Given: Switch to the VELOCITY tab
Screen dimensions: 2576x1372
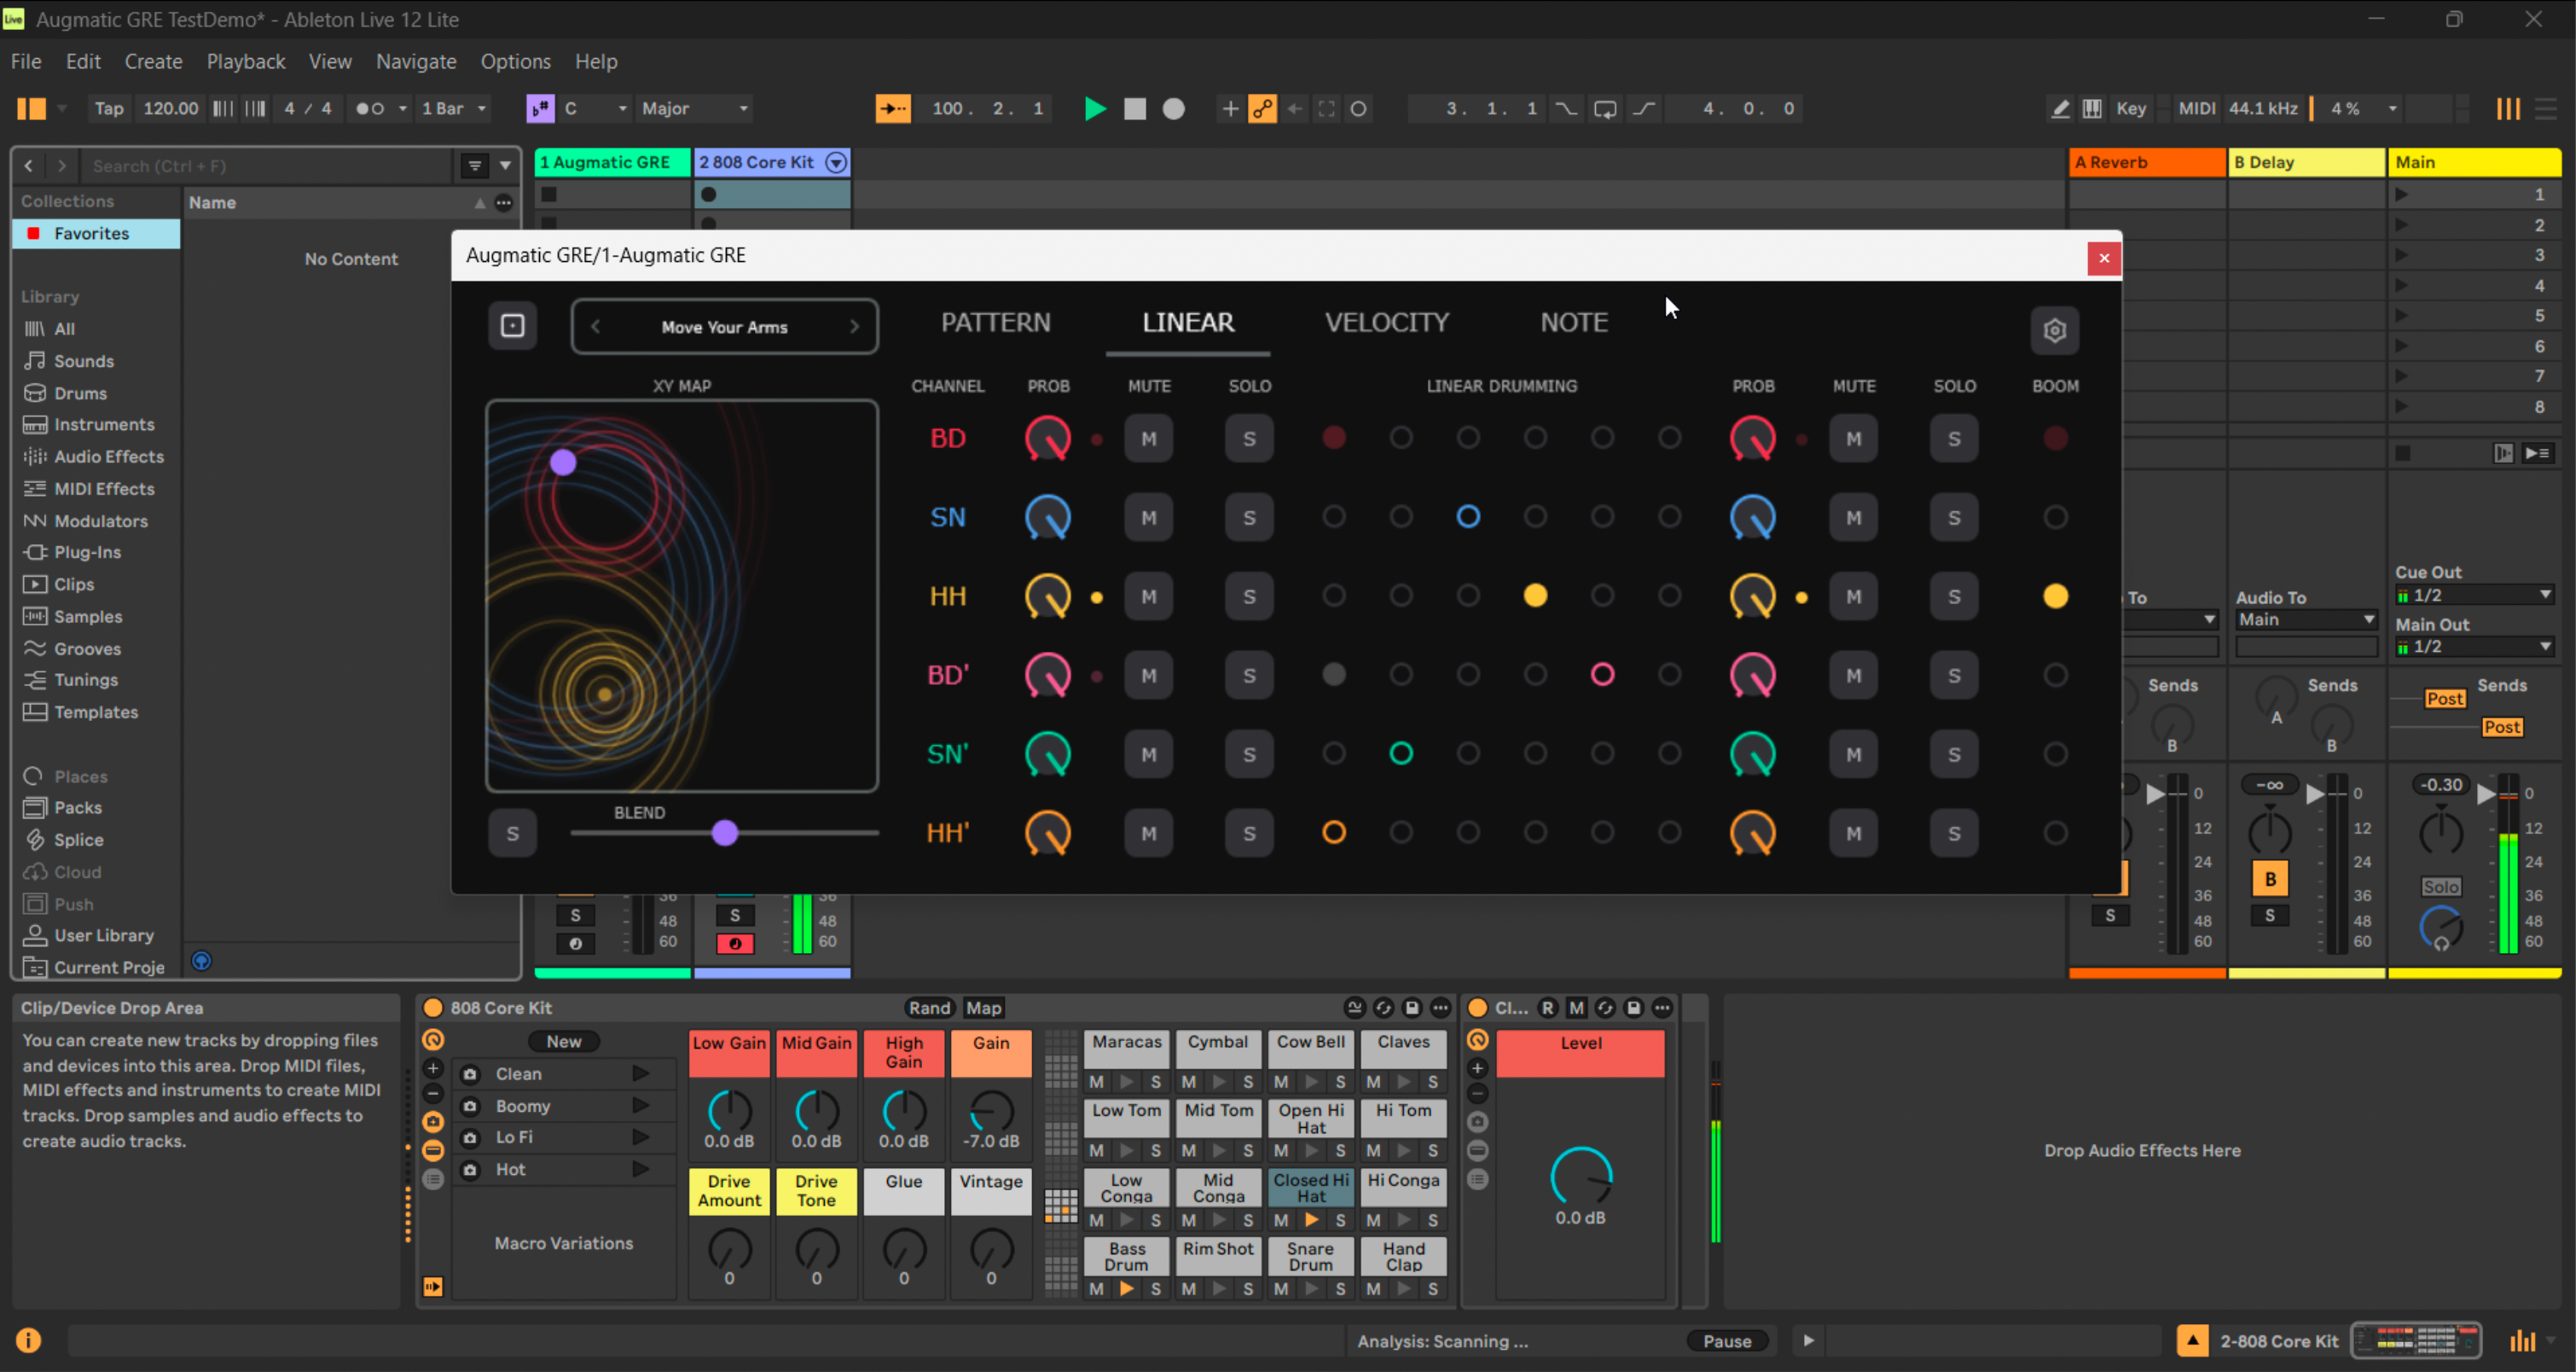Looking at the screenshot, I should (x=1386, y=322).
